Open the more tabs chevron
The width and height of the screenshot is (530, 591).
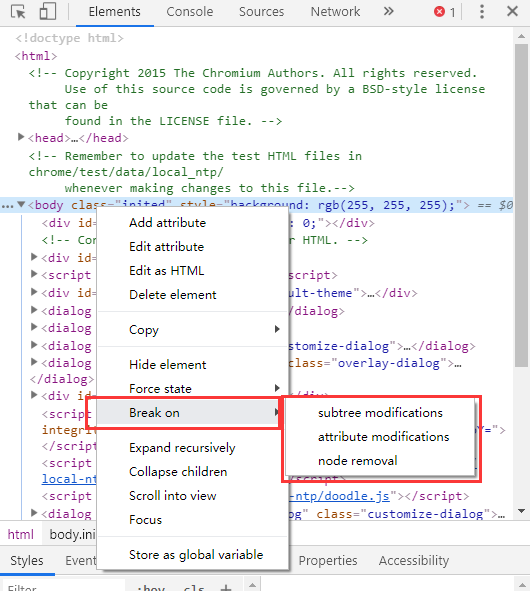click(x=389, y=12)
